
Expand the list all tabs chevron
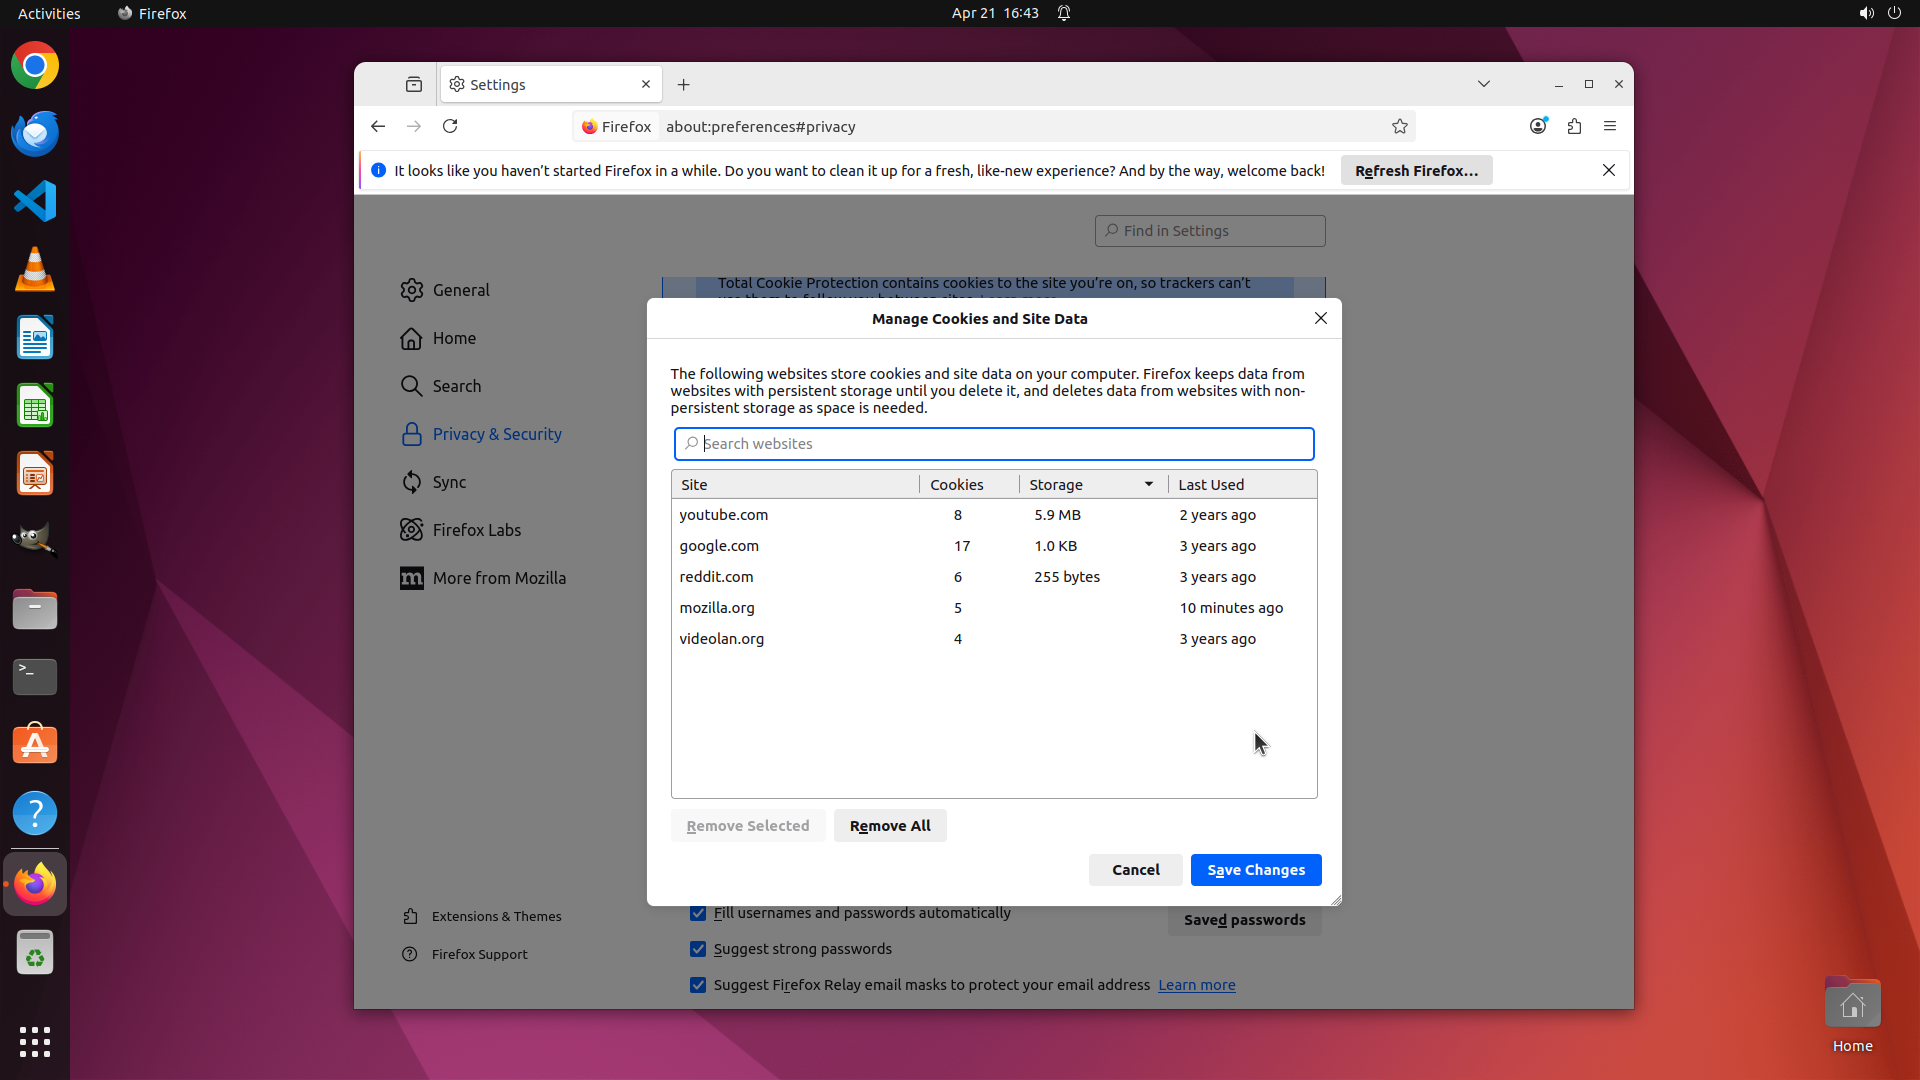pos(1483,84)
